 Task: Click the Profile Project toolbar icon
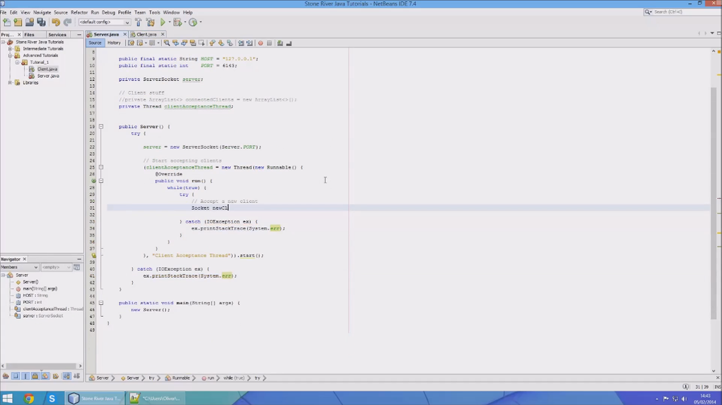pos(192,22)
